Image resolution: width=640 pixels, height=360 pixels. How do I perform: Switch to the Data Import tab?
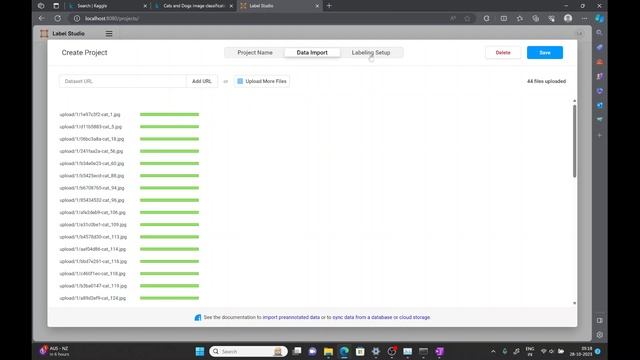click(312, 53)
